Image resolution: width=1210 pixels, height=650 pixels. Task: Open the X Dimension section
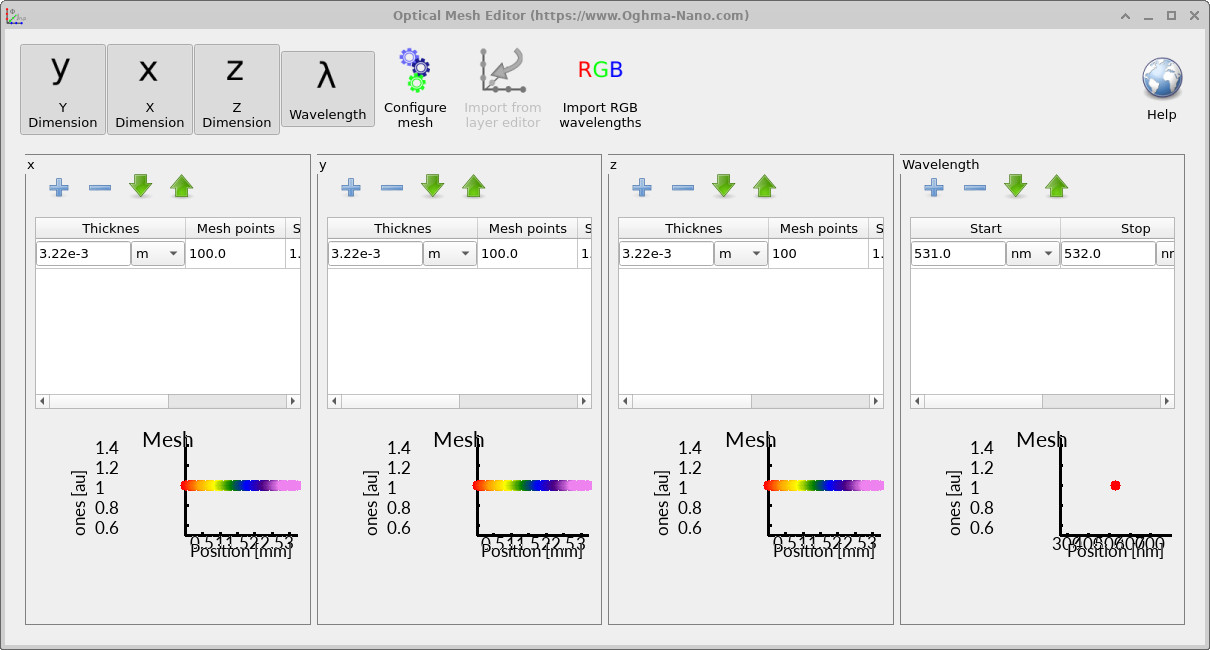tap(149, 89)
